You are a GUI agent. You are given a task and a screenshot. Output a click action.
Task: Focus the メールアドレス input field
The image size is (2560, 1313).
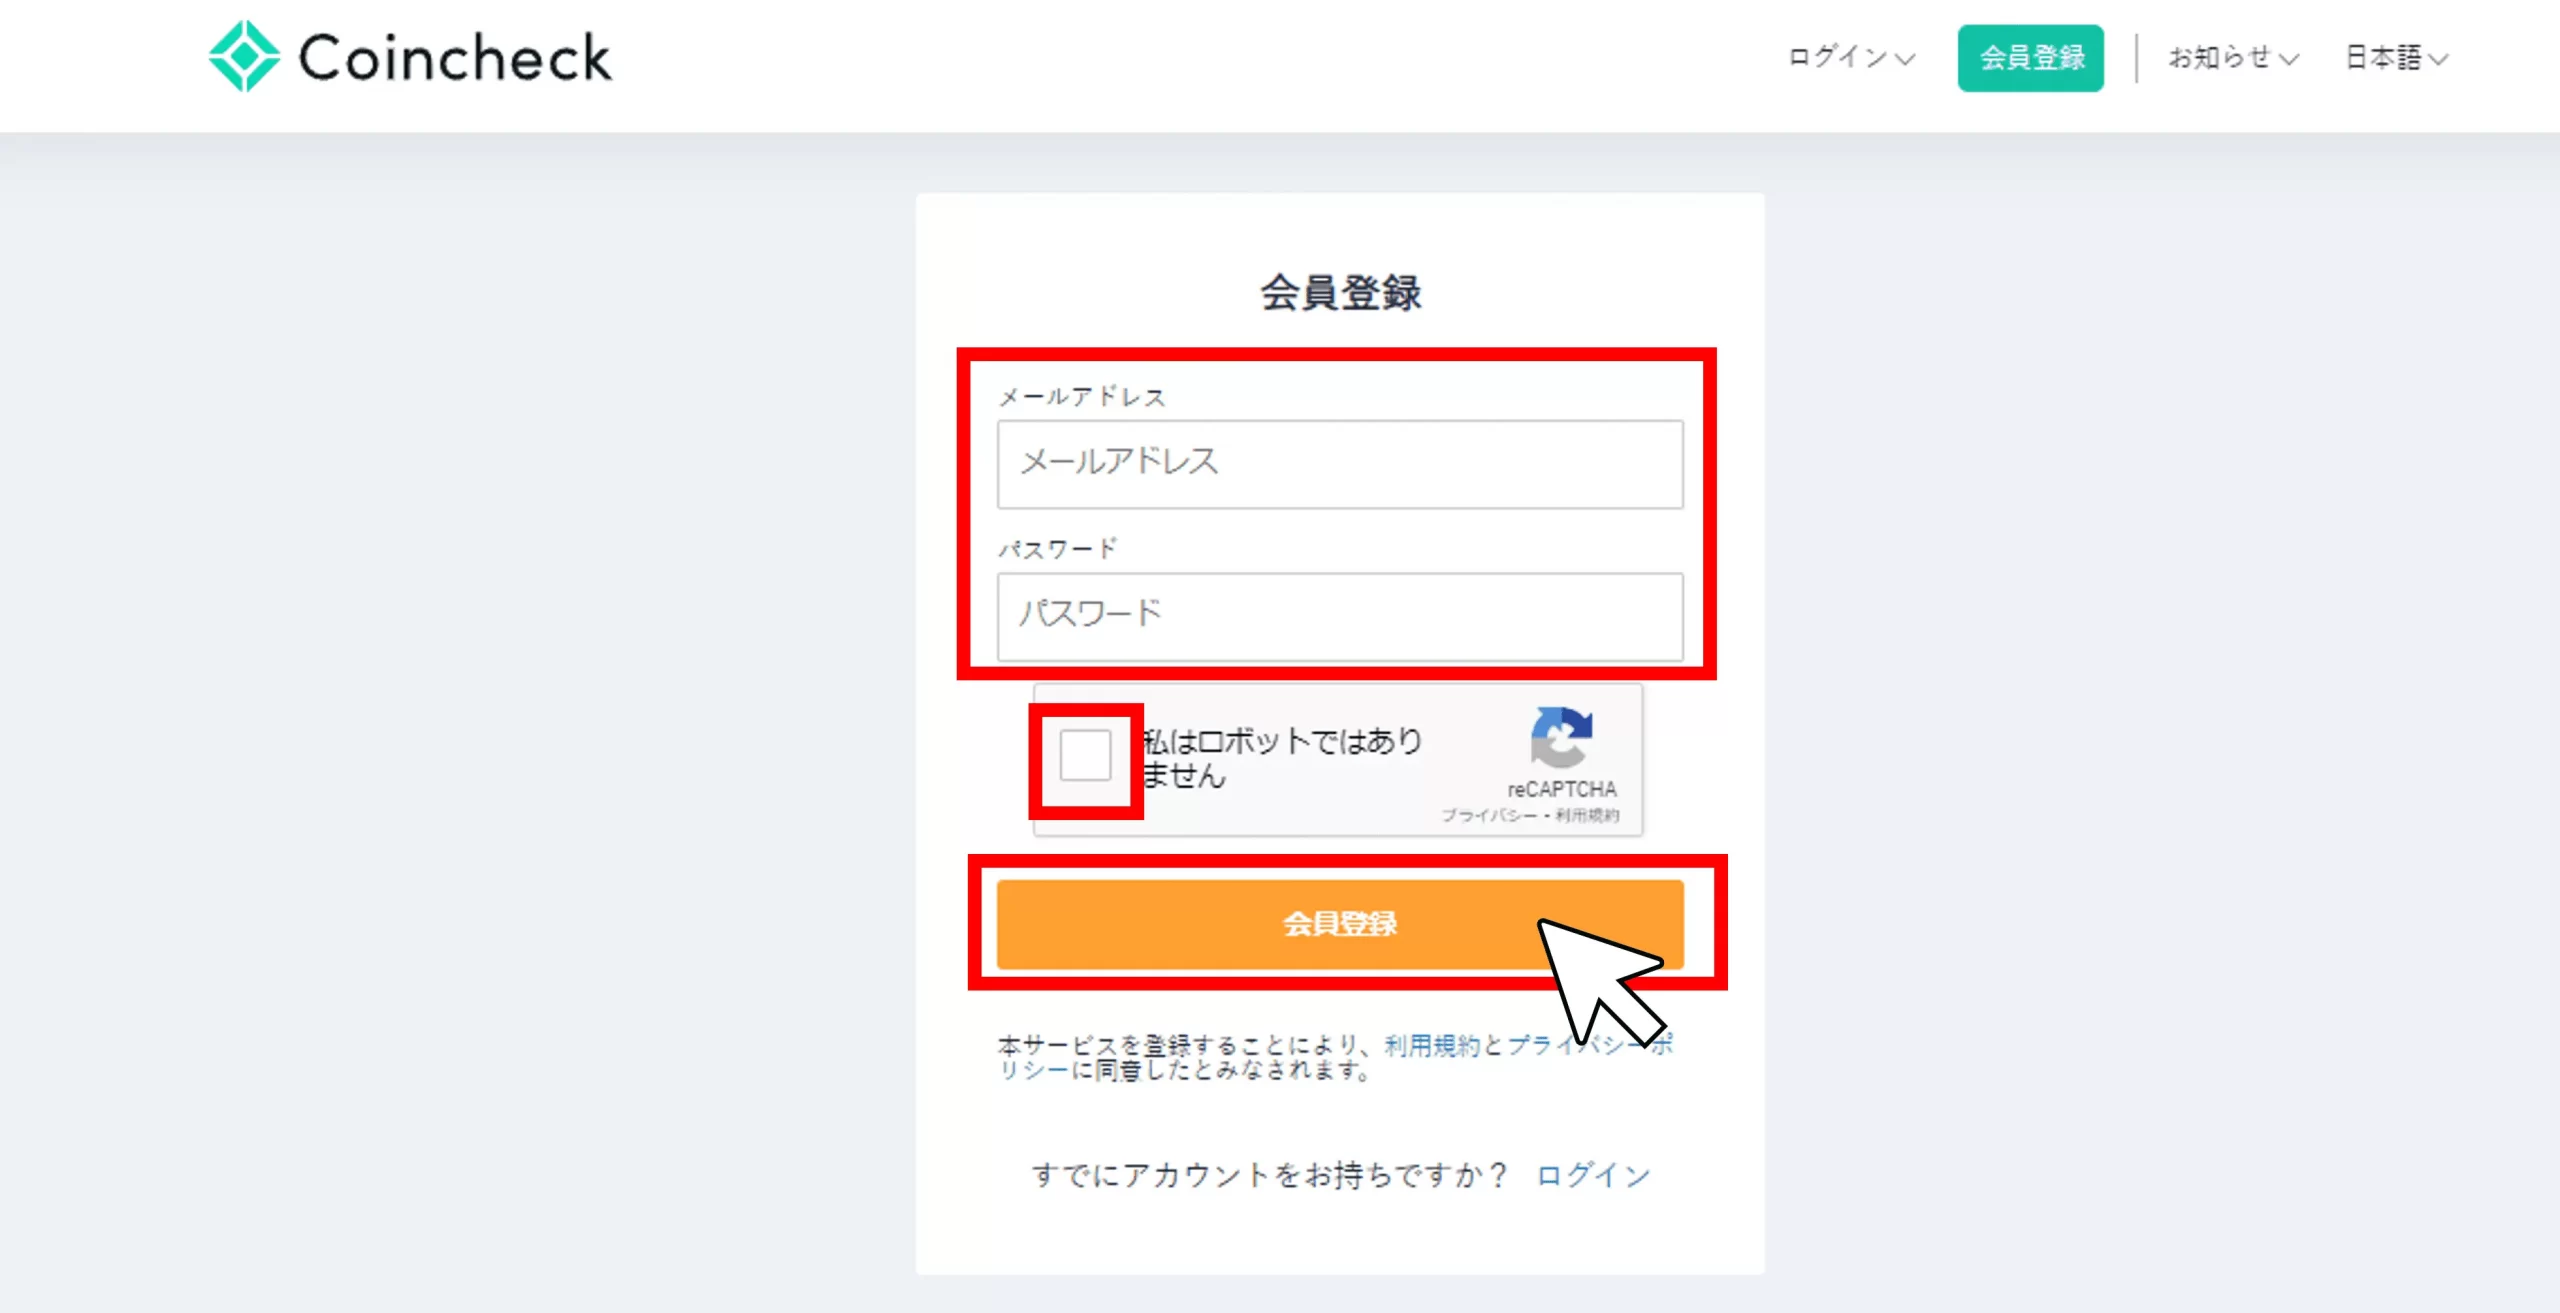tap(1339, 464)
